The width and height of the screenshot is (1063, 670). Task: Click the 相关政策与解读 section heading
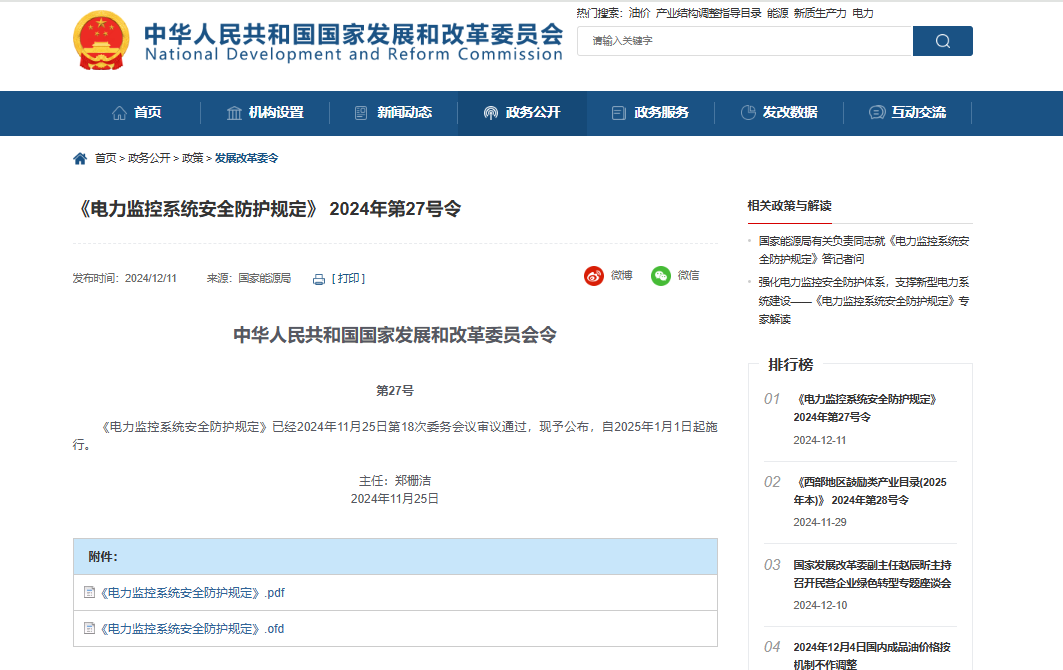(790, 206)
